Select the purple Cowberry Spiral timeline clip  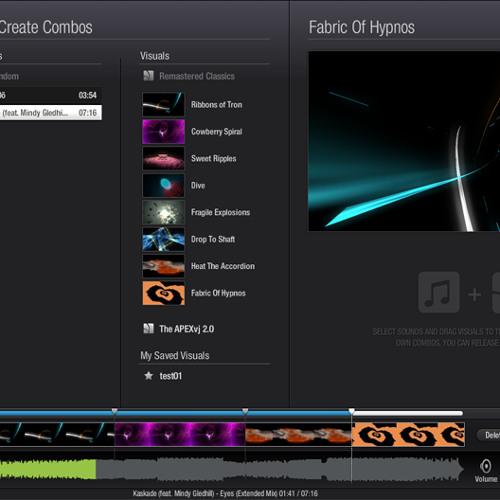180,434
